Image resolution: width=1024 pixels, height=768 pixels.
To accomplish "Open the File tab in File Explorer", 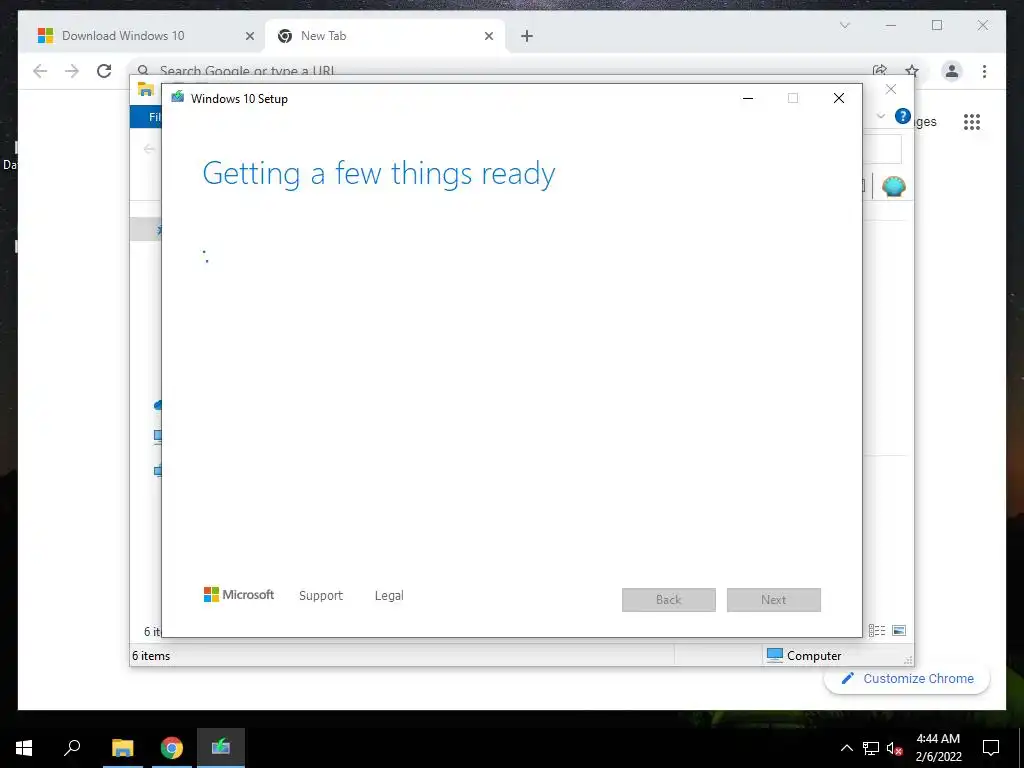I will coord(146,117).
